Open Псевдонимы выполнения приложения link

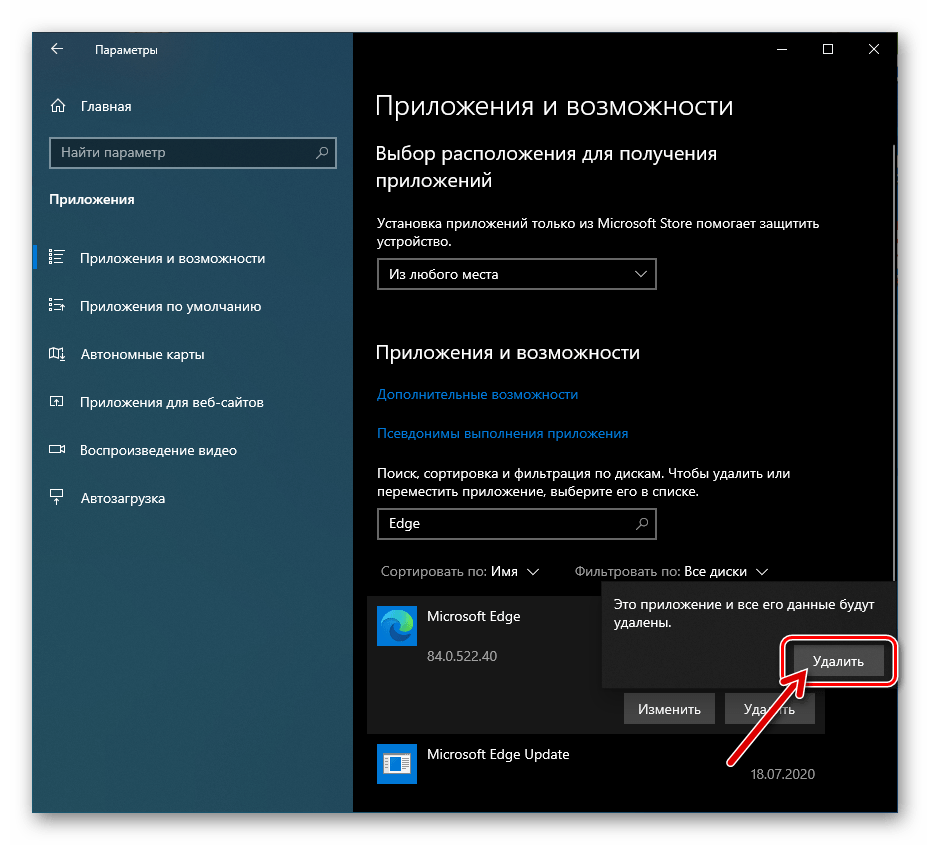click(x=502, y=433)
